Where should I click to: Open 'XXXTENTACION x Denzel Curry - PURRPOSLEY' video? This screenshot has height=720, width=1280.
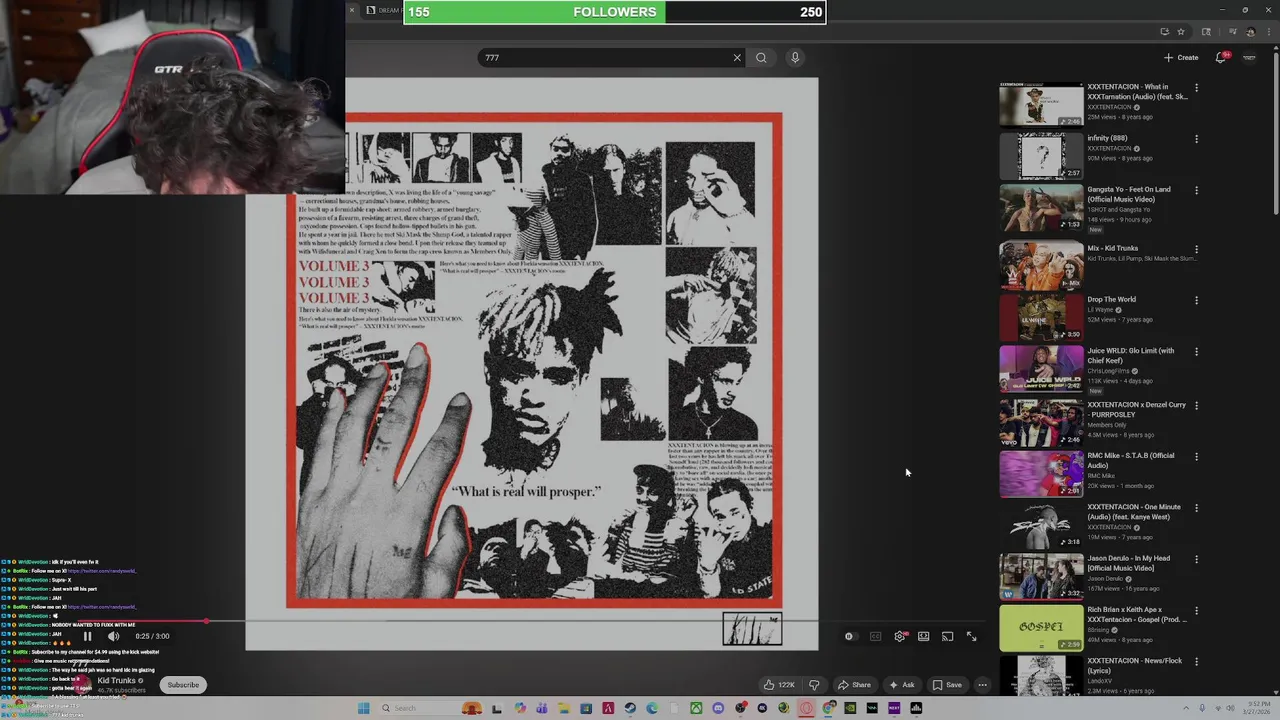[1041, 422]
